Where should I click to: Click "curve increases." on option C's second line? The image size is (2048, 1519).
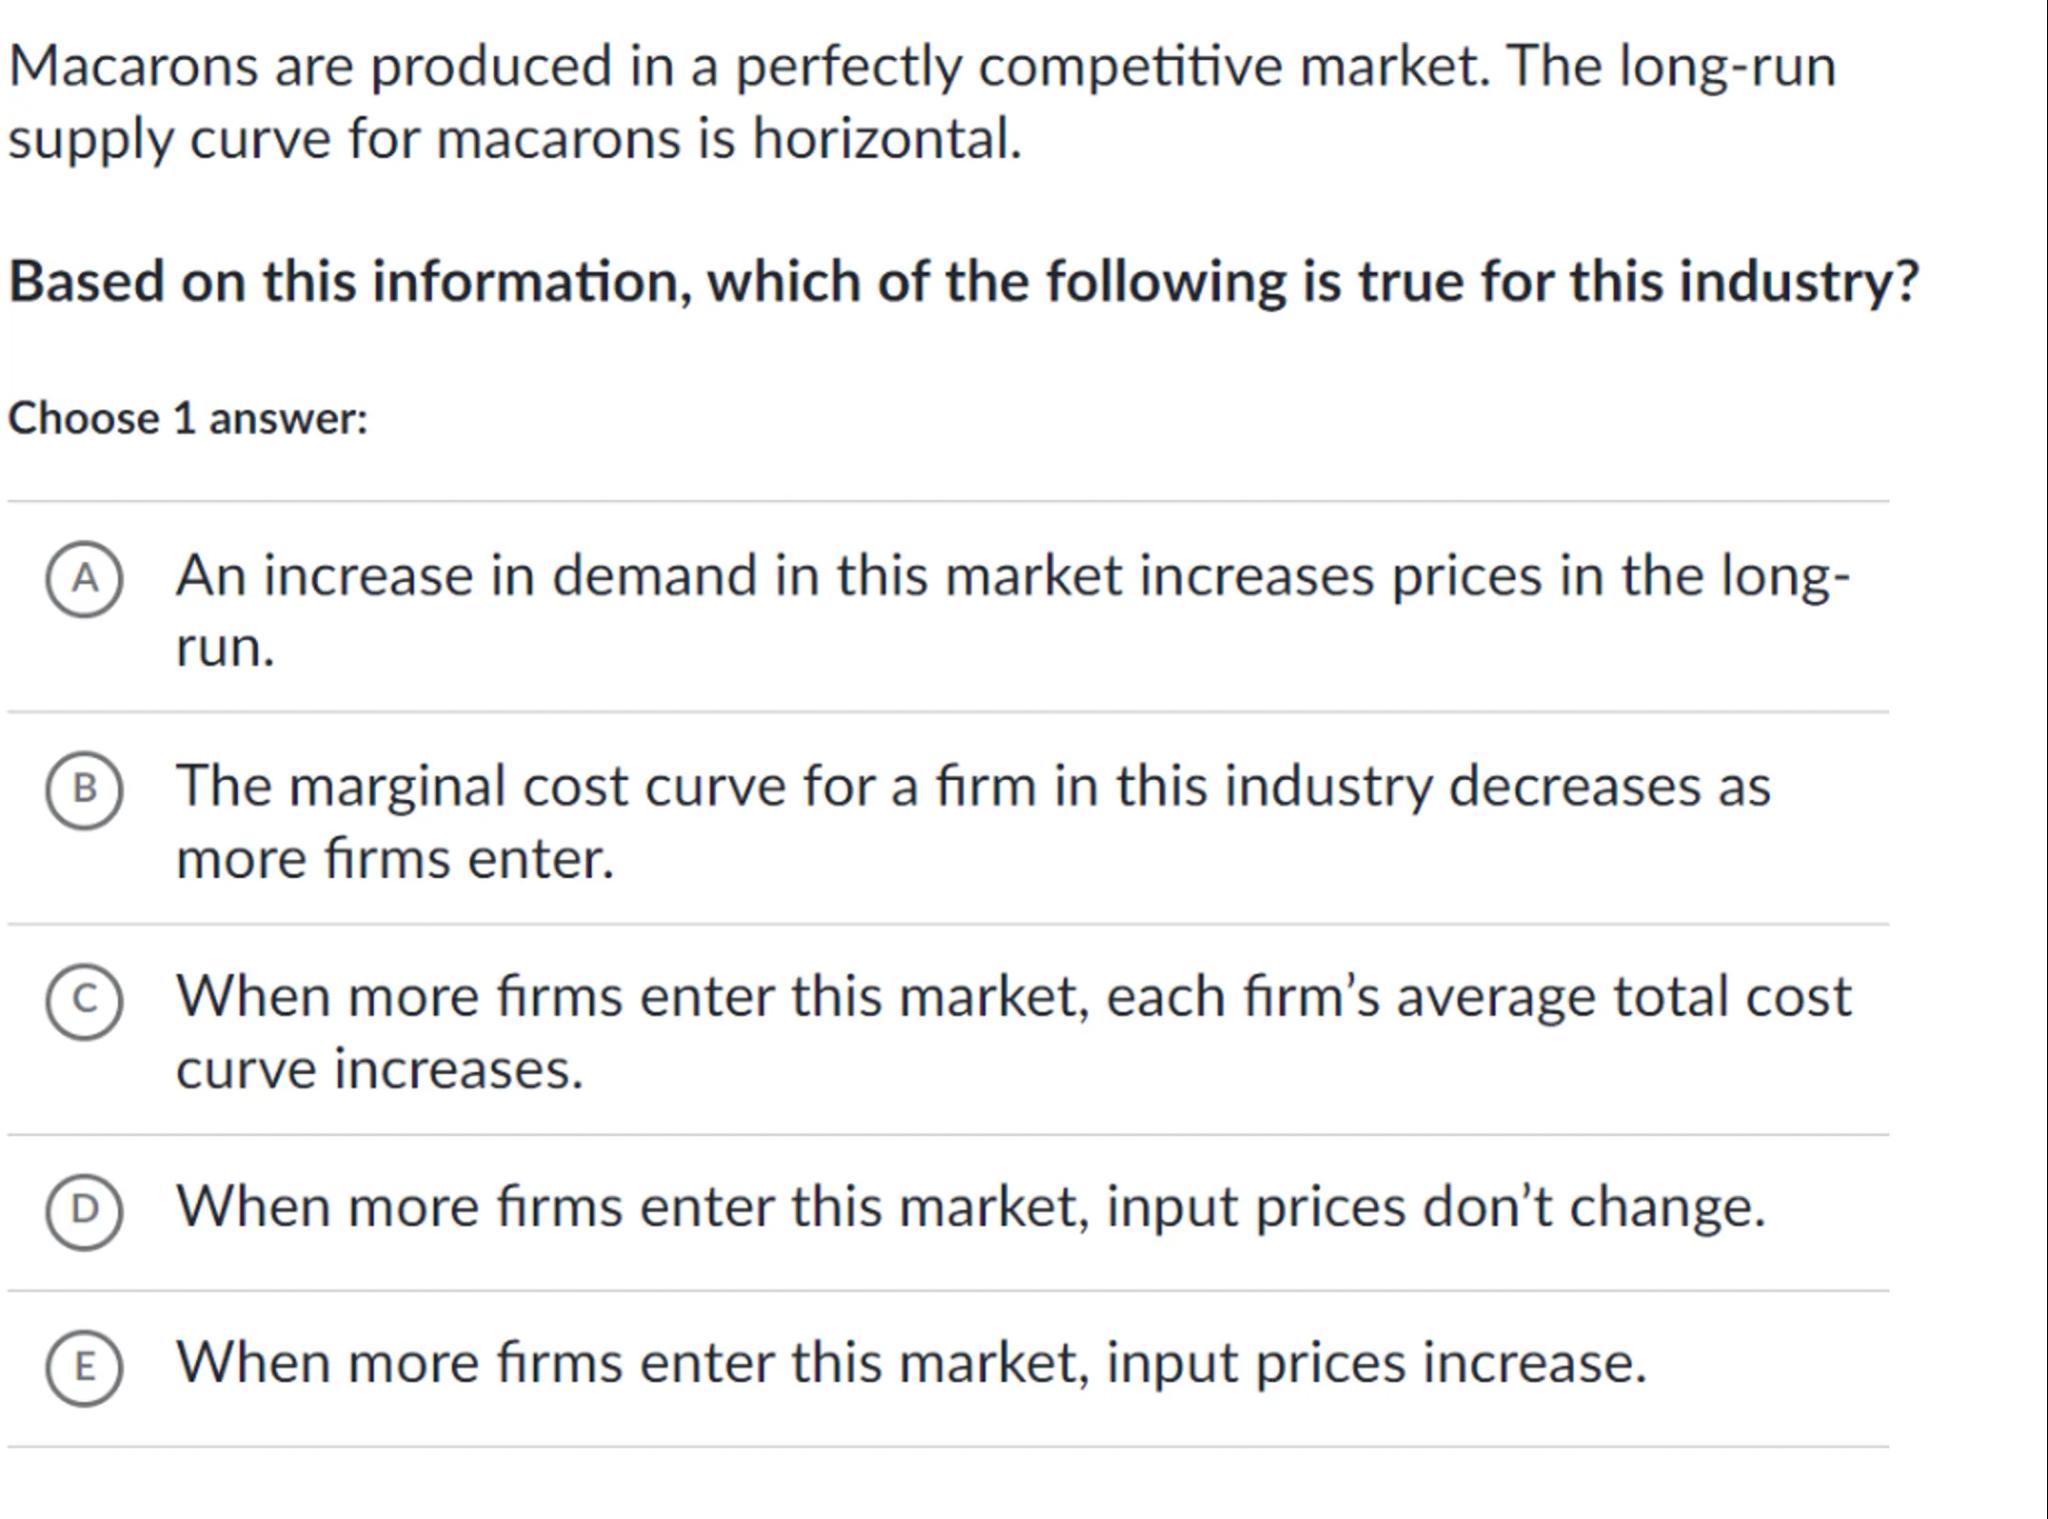coord(378,1070)
